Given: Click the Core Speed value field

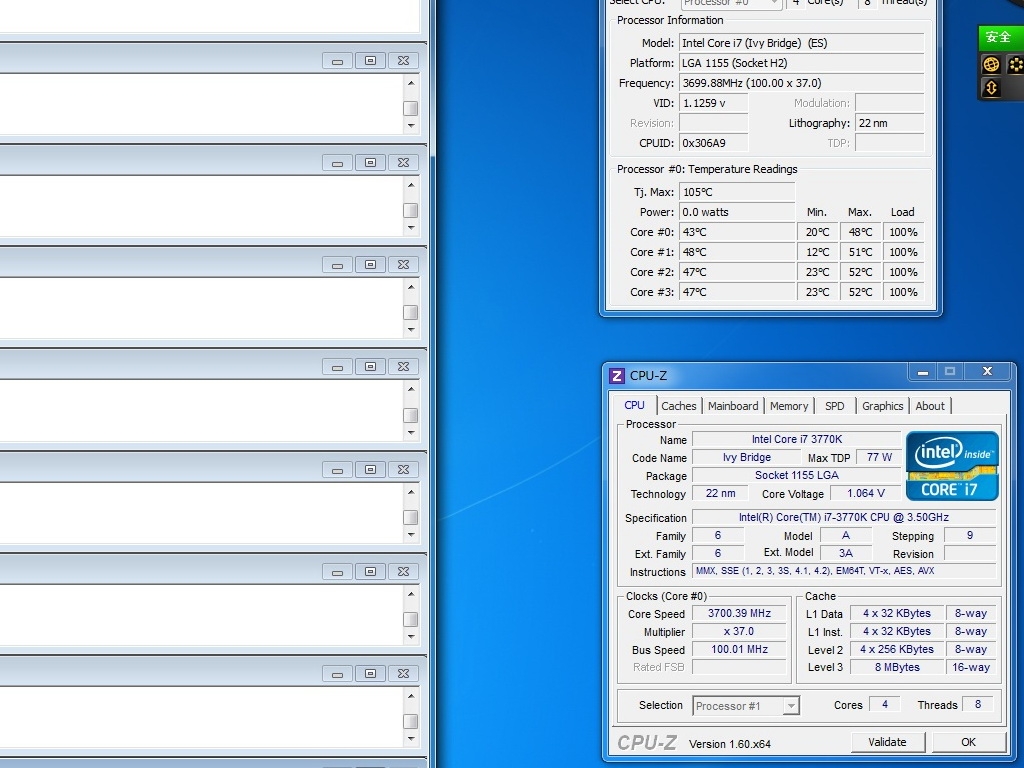Looking at the screenshot, I should (739, 614).
